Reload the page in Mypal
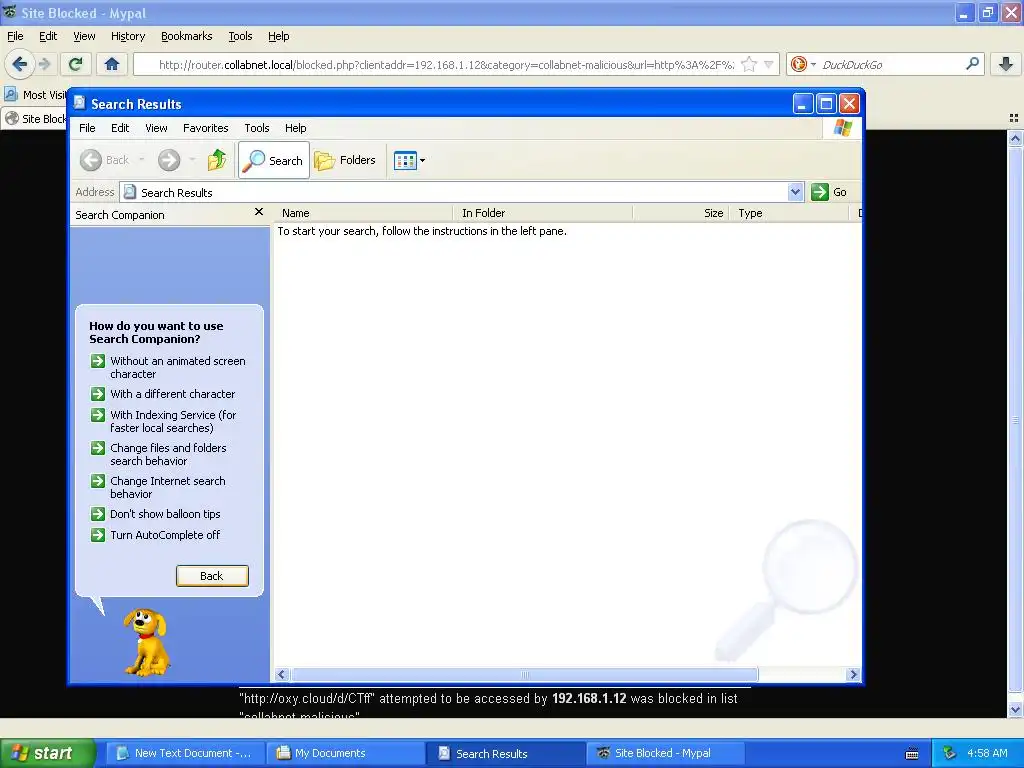This screenshot has width=1024, height=768. [x=76, y=64]
